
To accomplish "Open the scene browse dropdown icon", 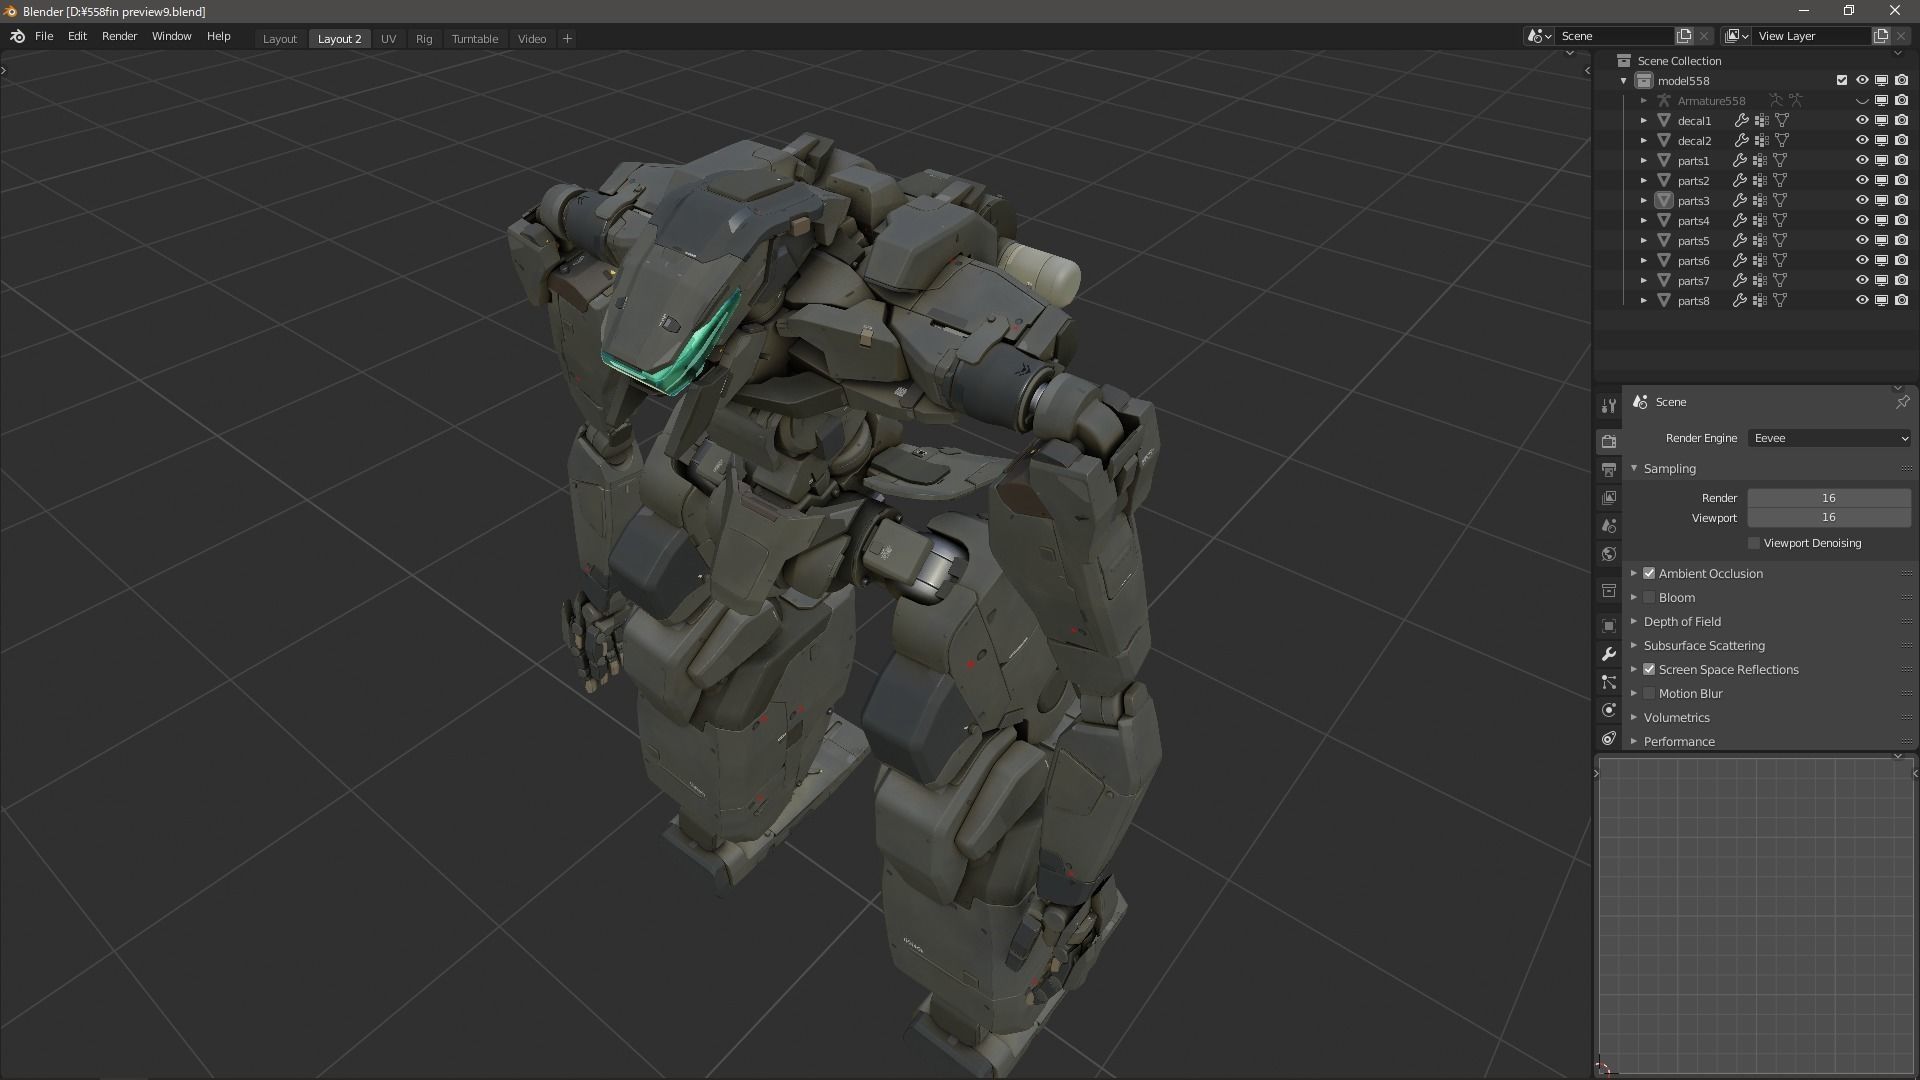I will click(x=1539, y=36).
